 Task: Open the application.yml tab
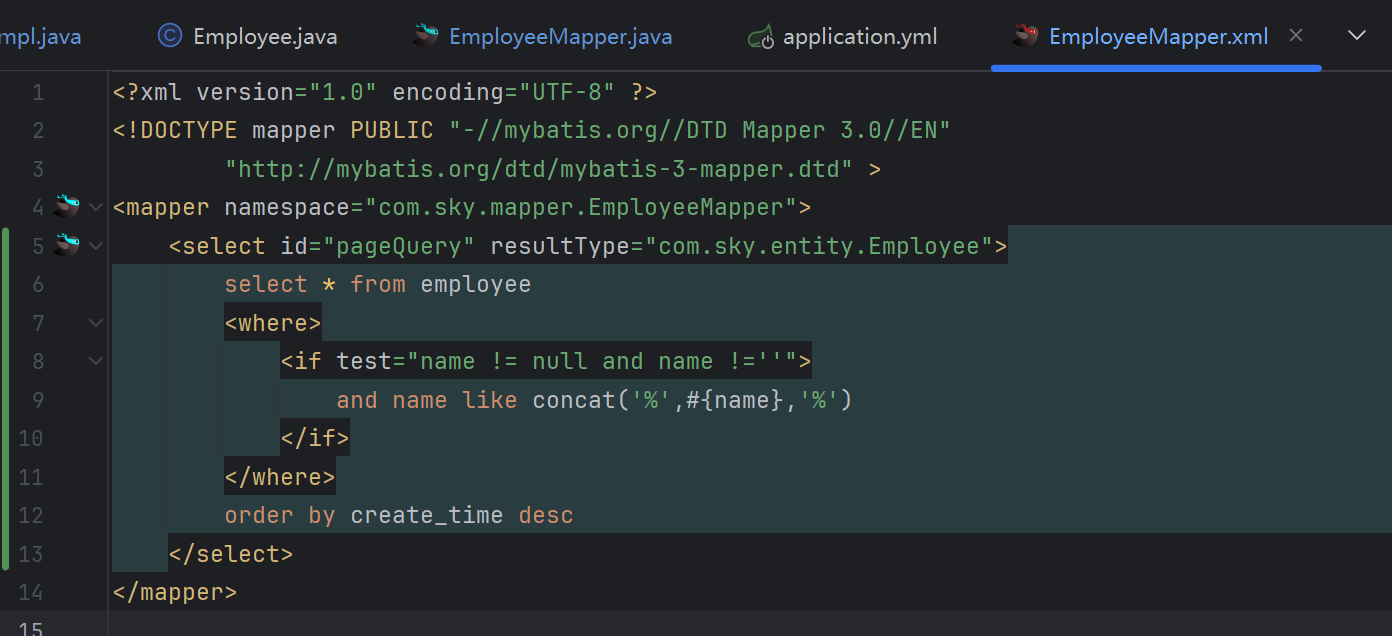coord(860,37)
